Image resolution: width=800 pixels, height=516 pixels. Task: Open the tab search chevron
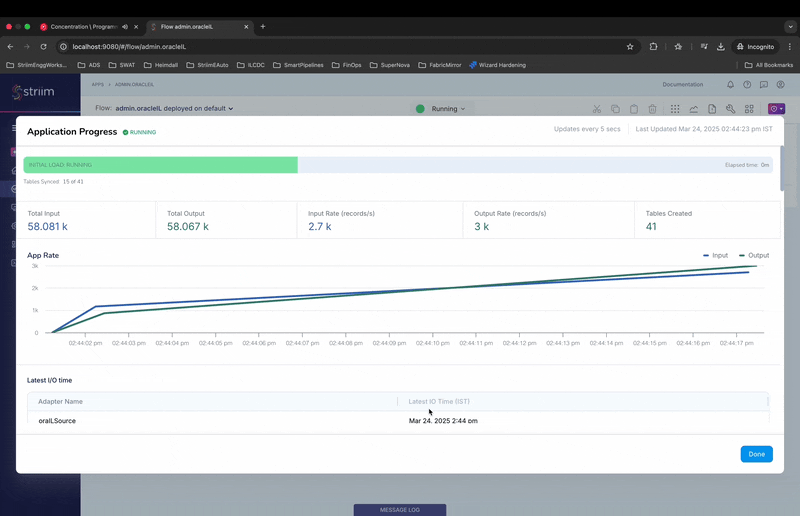pyautogui.click(x=790, y=27)
